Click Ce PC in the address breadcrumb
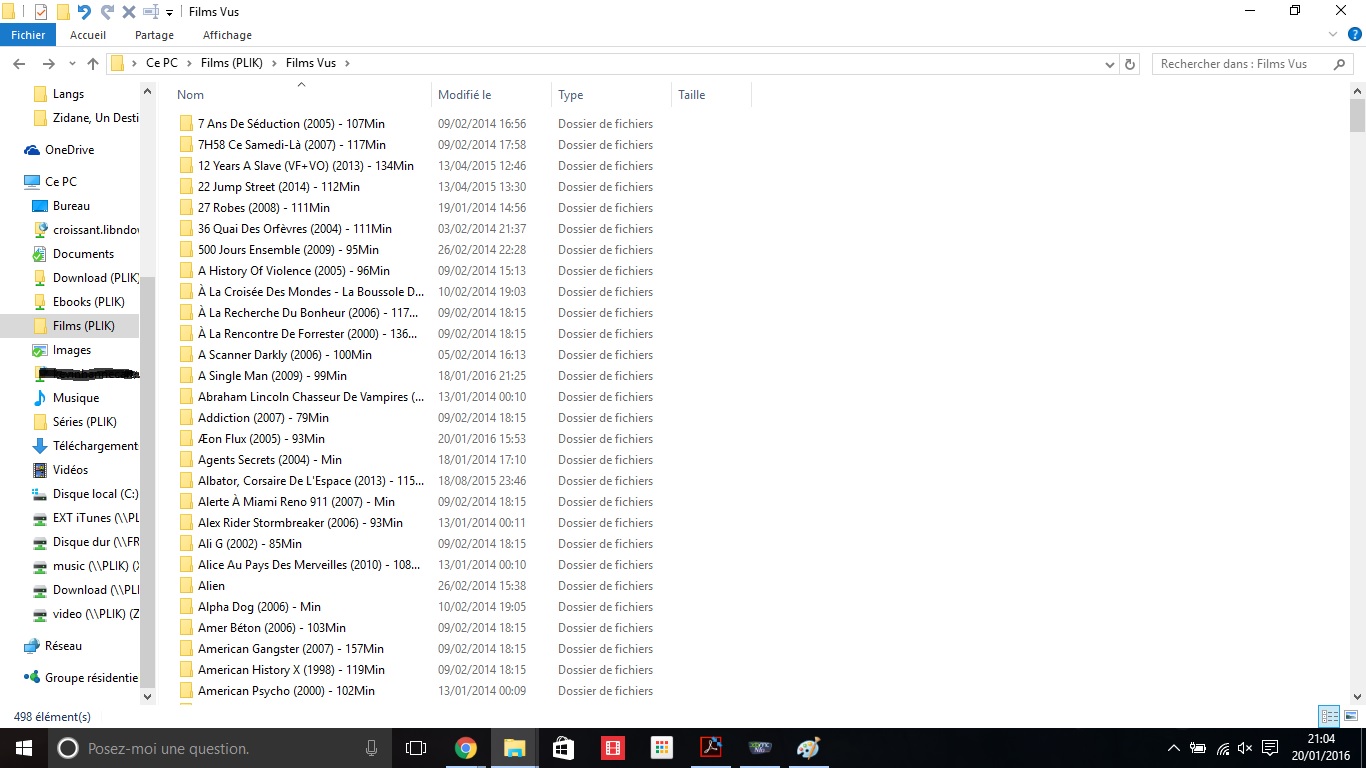 161,63
